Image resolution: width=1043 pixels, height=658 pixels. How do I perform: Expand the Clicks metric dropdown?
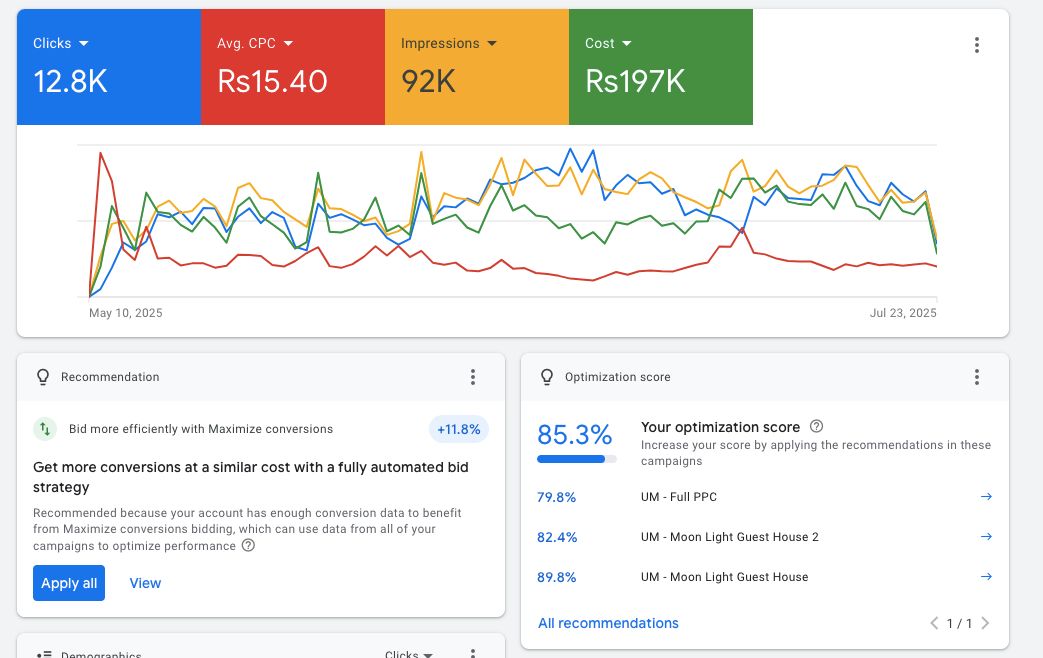pos(83,44)
